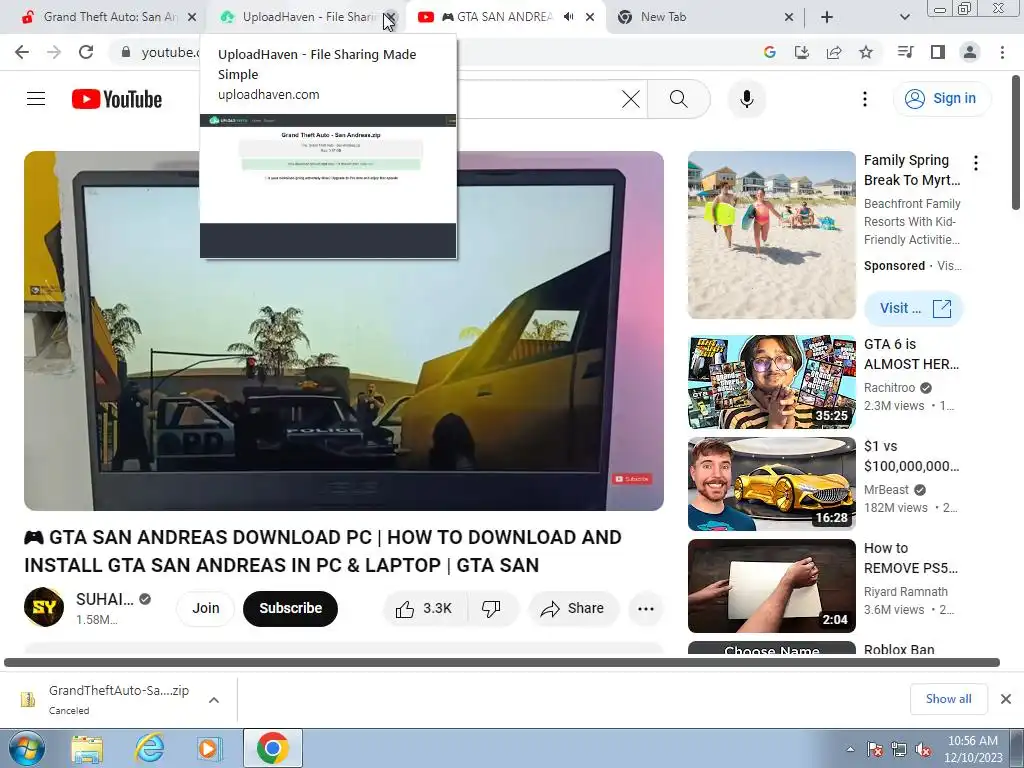Dislike the video with thumbs down
Image resolution: width=1024 pixels, height=768 pixels.
[x=492, y=609]
